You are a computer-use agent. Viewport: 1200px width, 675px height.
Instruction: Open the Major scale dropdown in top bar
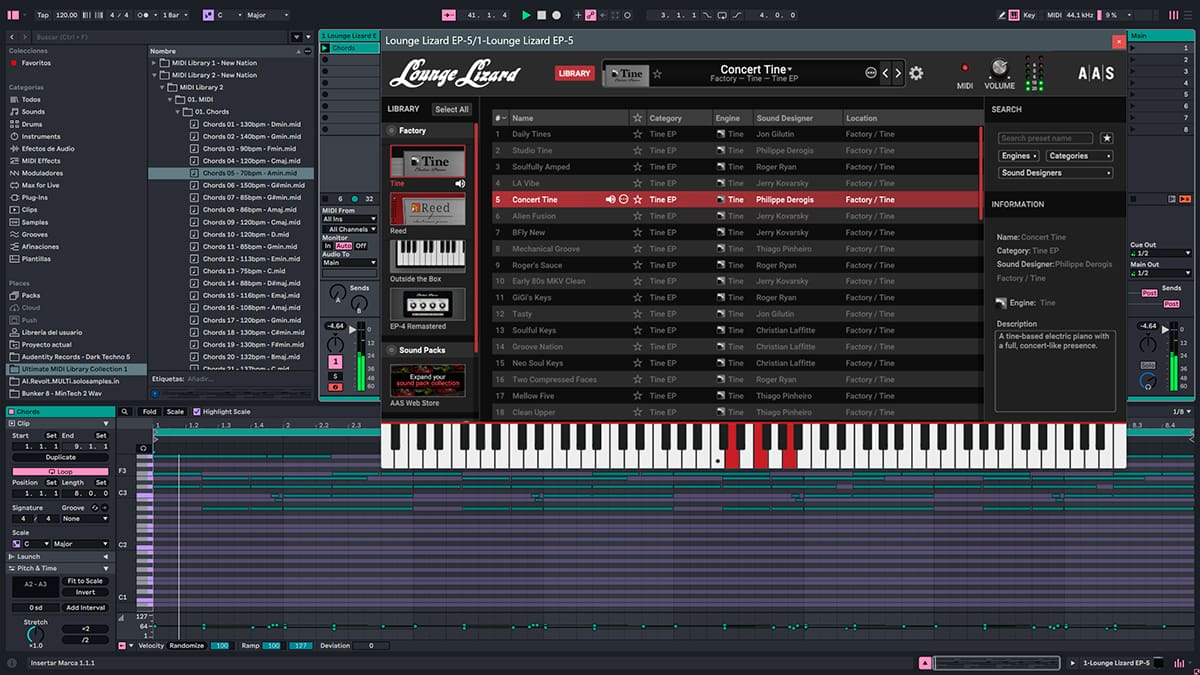[266, 15]
